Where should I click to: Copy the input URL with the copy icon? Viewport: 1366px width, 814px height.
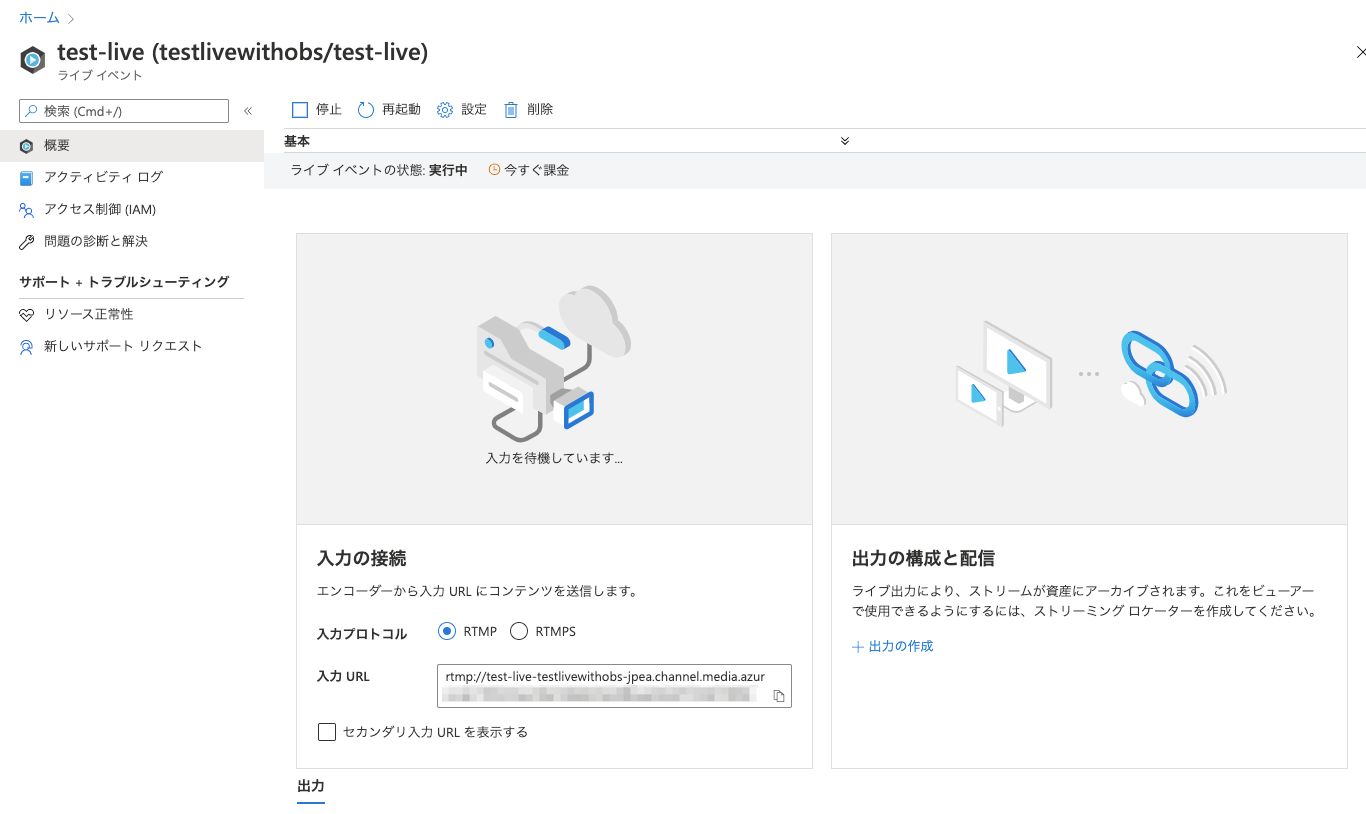(x=779, y=696)
